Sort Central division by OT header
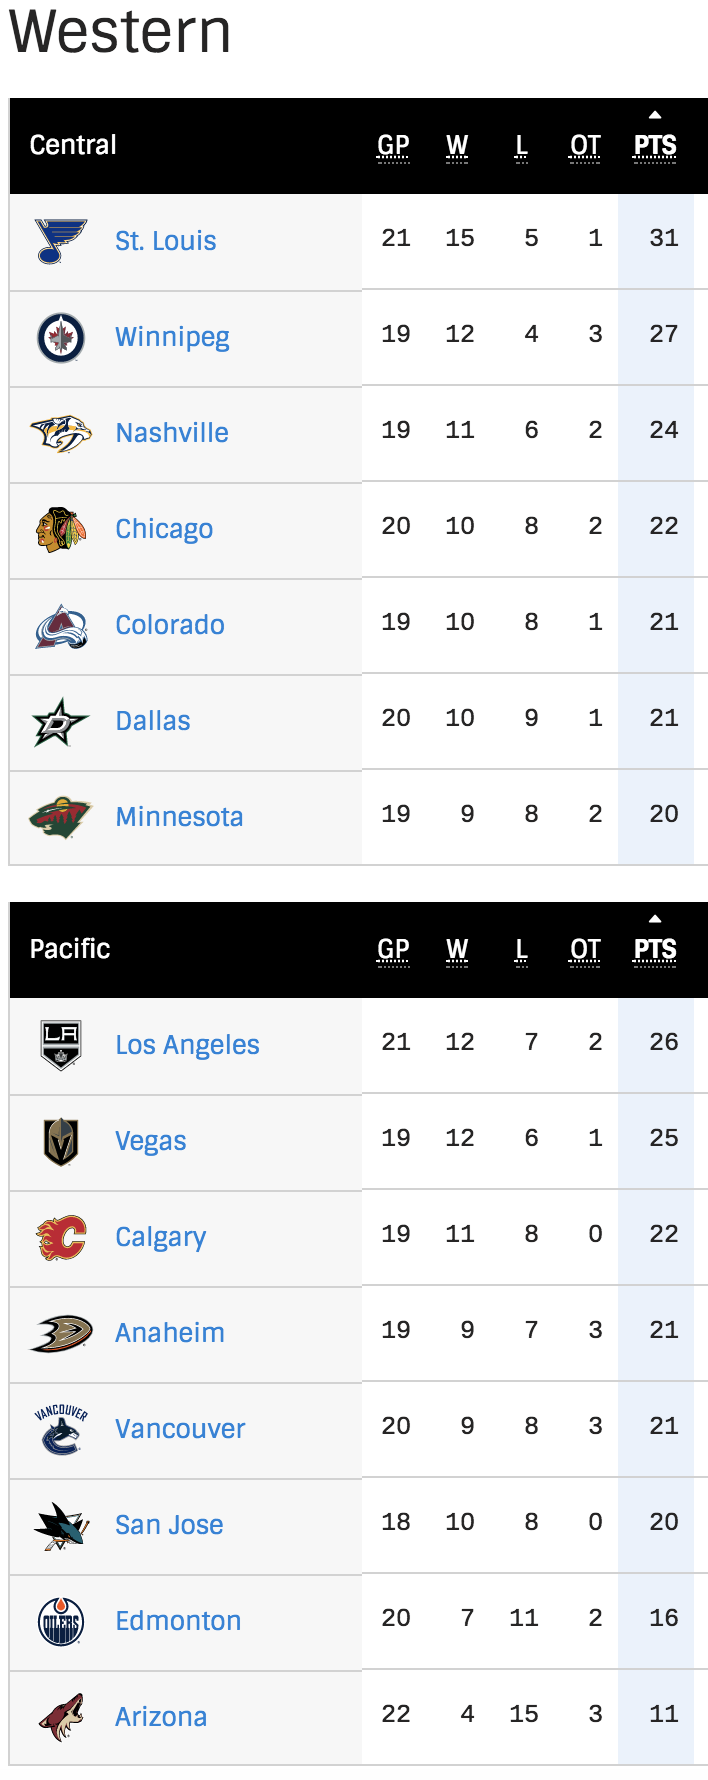This screenshot has height=1780, width=708. click(585, 146)
